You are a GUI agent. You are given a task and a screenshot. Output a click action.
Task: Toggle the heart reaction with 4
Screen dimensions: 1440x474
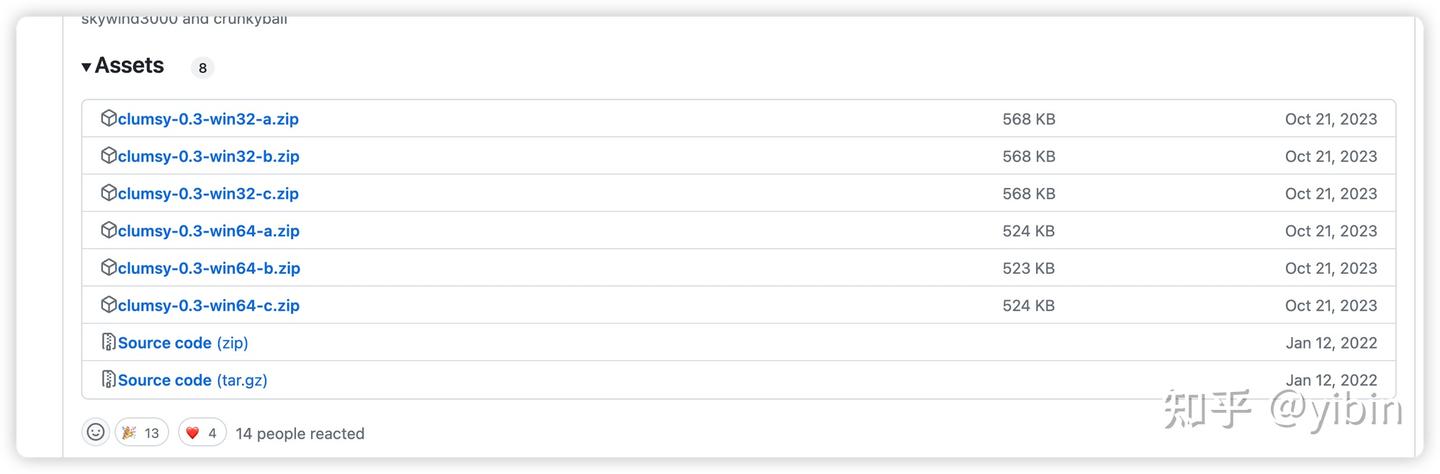click(x=202, y=433)
